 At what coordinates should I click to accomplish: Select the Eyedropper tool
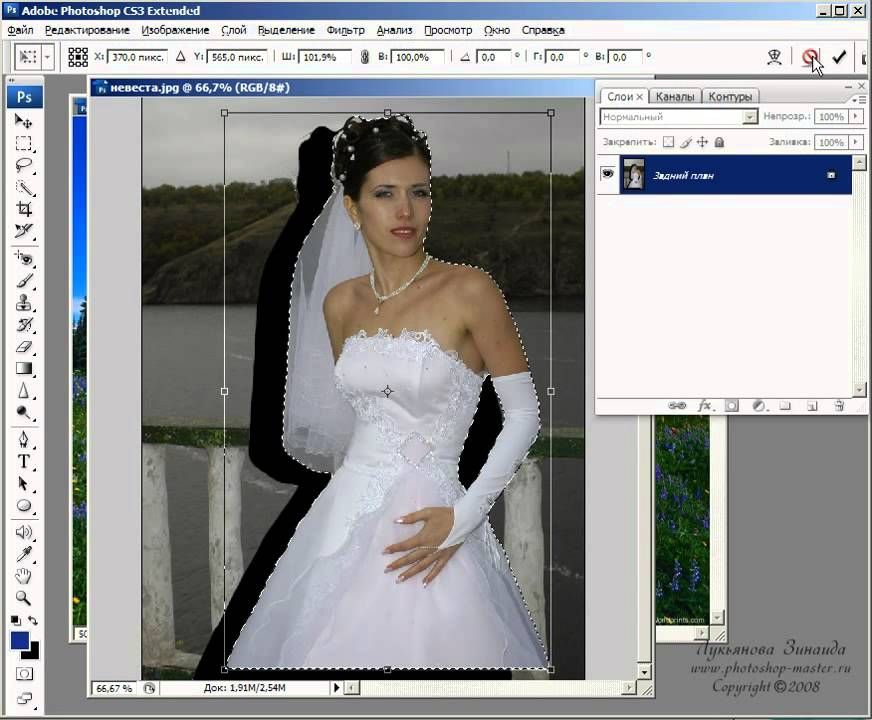pos(23,554)
